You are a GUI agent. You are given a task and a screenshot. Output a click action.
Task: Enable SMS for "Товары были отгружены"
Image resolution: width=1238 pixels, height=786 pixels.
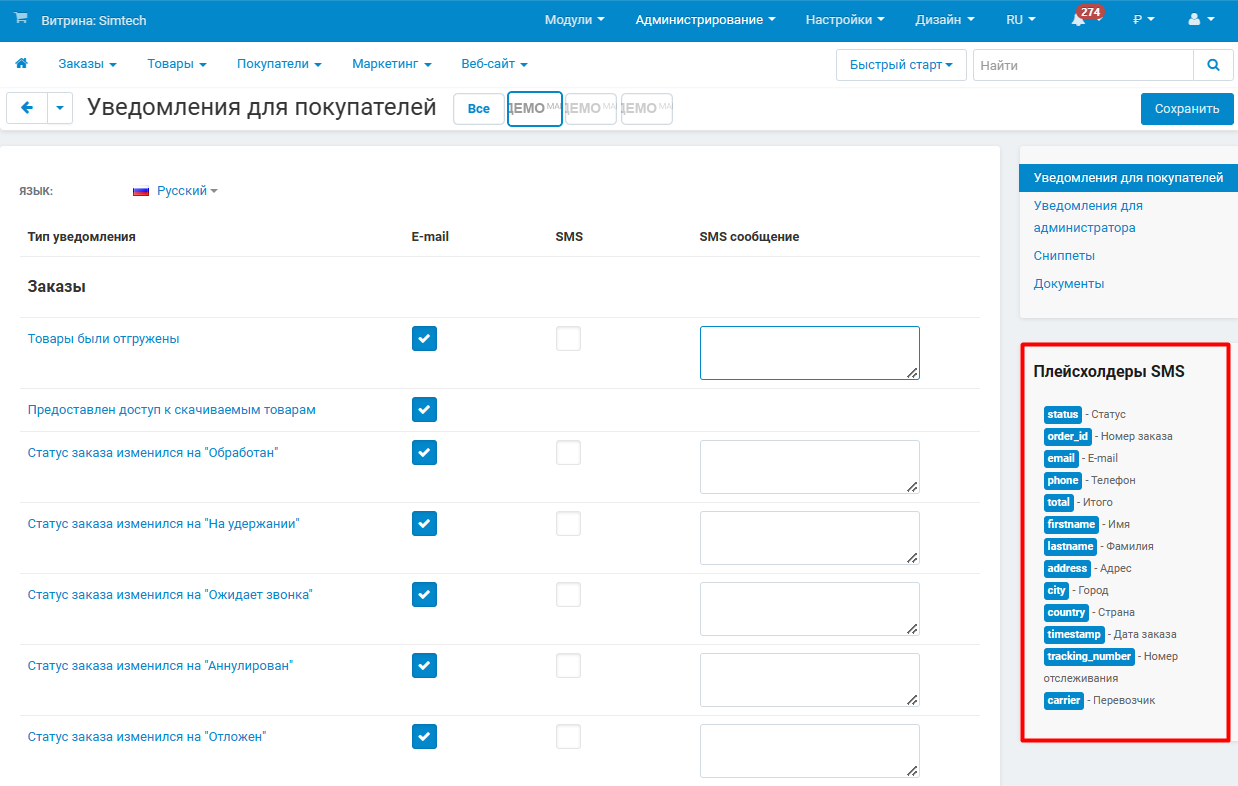coord(568,339)
